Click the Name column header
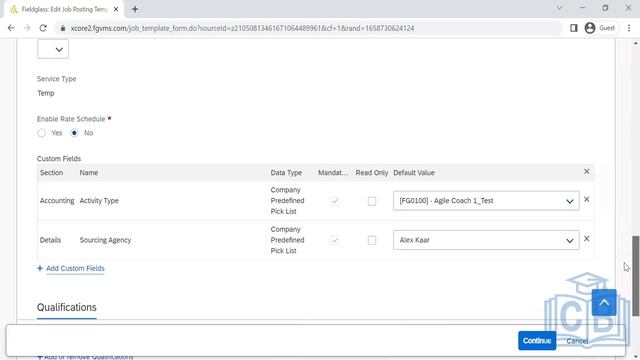640x360 pixels. [x=89, y=173]
